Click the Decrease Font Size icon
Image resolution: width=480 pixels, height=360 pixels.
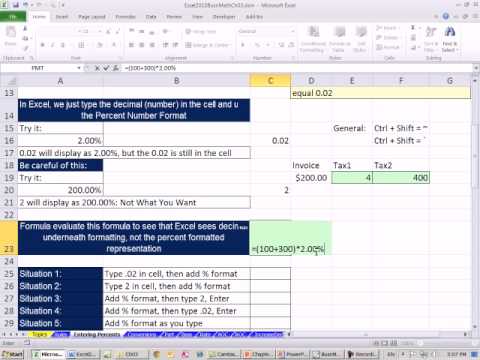tap(117, 32)
